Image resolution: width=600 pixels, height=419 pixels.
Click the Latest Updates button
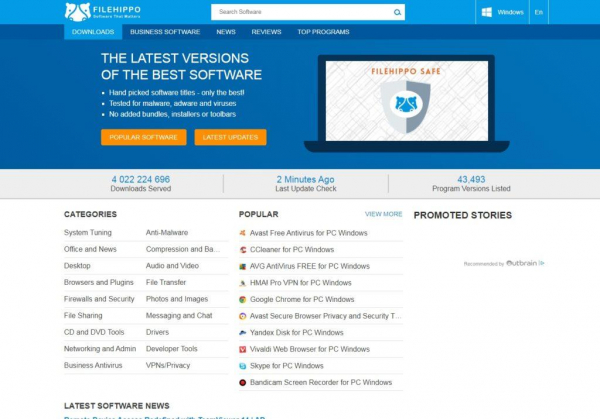(230, 137)
